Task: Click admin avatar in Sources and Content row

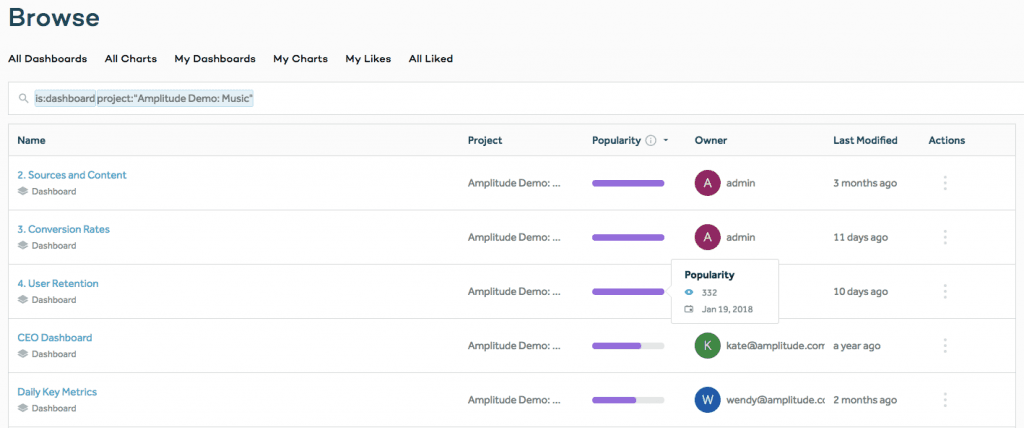Action: [707, 183]
